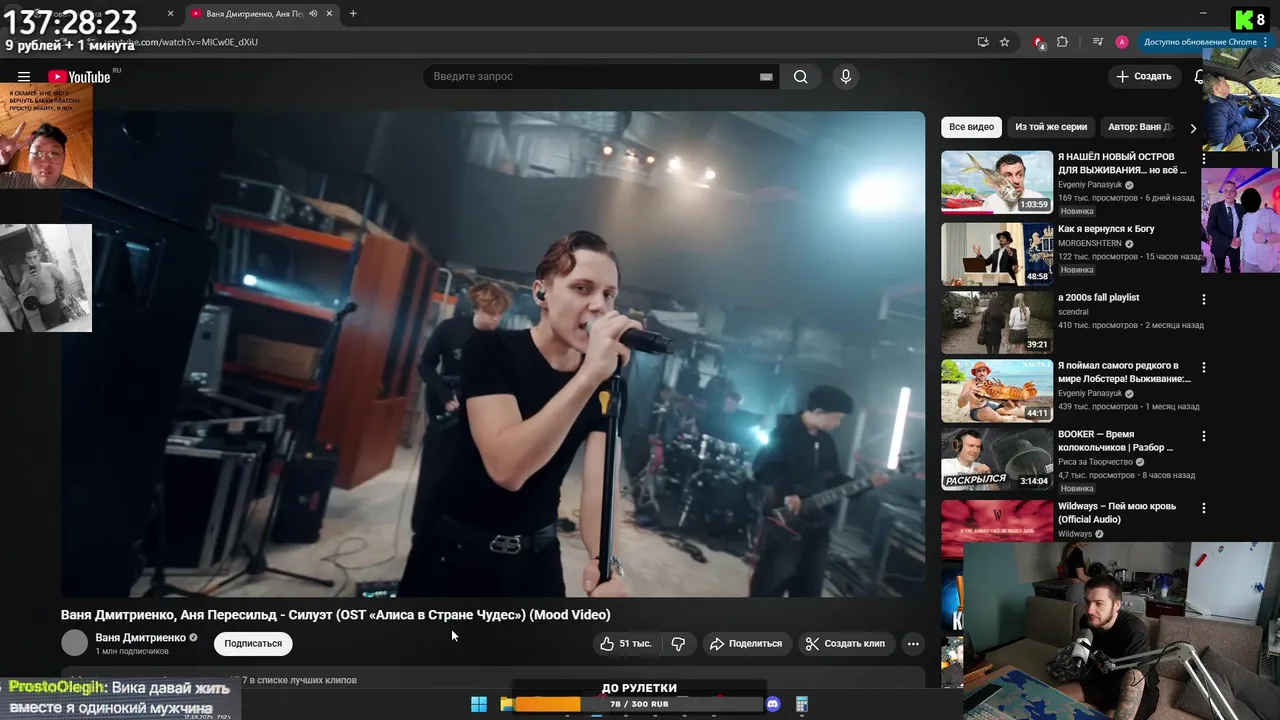Subscribe with the 'Подписаться' button

click(x=253, y=644)
